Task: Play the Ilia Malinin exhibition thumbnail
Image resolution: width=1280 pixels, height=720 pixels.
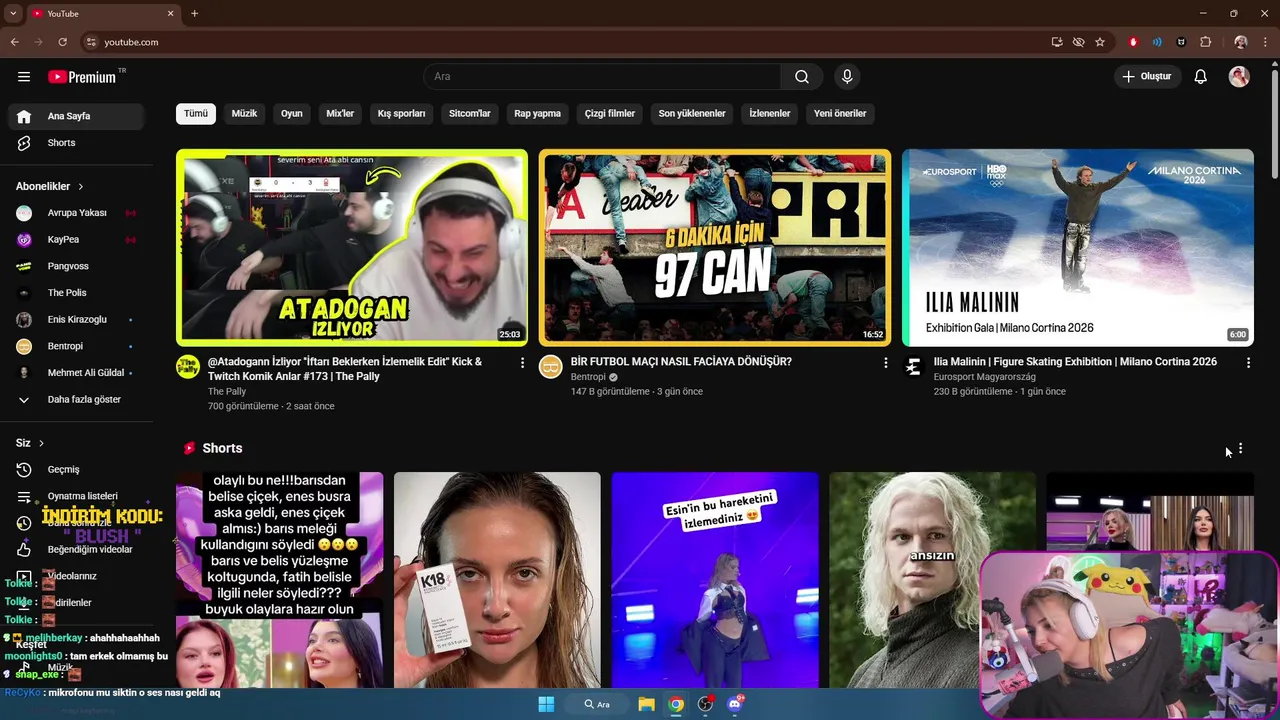Action: click(x=1078, y=247)
